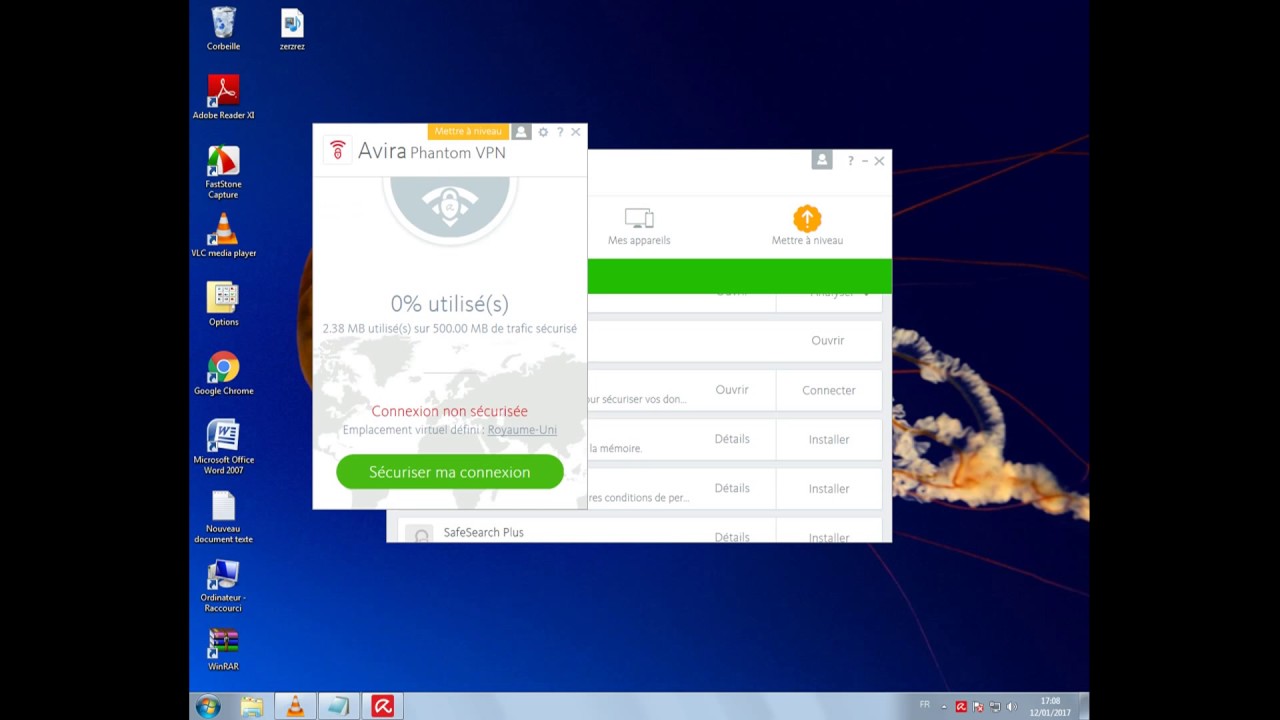Click Avira icon in system tray
The height and width of the screenshot is (720, 1280).
tap(961, 706)
